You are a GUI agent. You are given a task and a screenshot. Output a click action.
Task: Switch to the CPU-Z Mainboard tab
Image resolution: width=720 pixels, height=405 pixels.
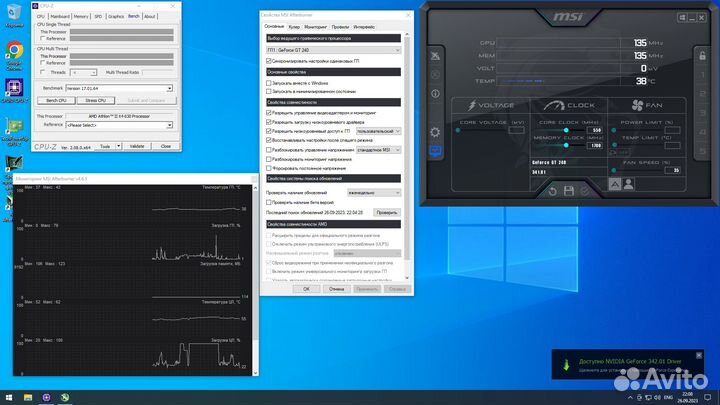[60, 17]
